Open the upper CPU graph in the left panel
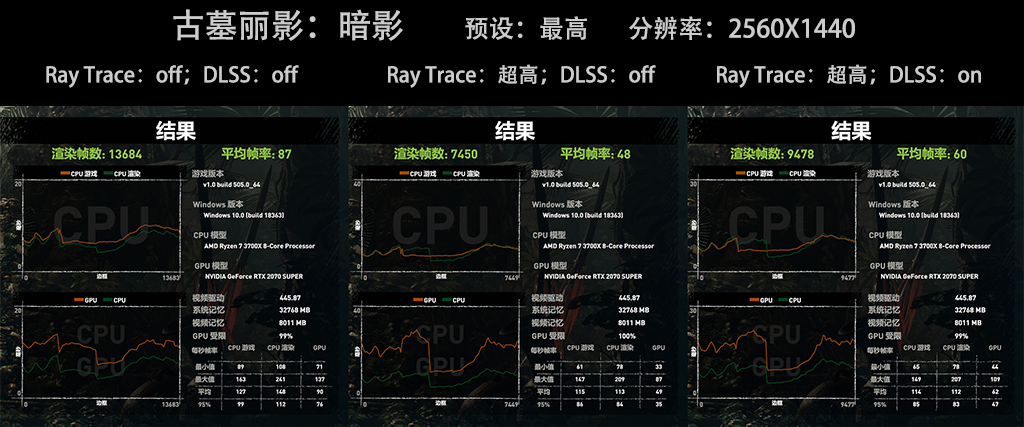 coord(101,226)
